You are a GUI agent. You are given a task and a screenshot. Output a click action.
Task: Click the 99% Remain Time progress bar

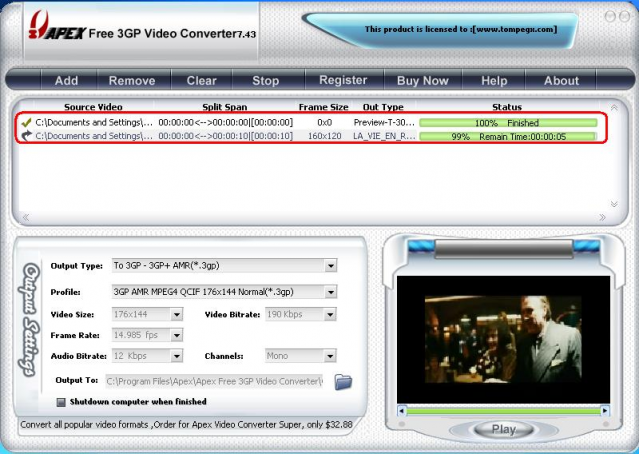(508, 137)
